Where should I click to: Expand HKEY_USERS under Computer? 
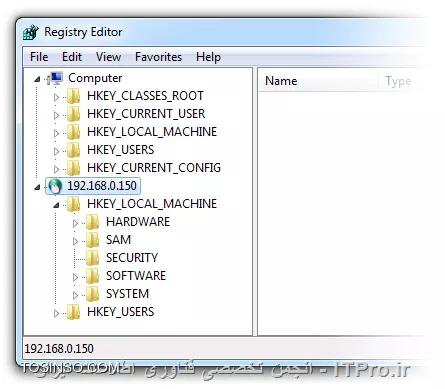56,151
